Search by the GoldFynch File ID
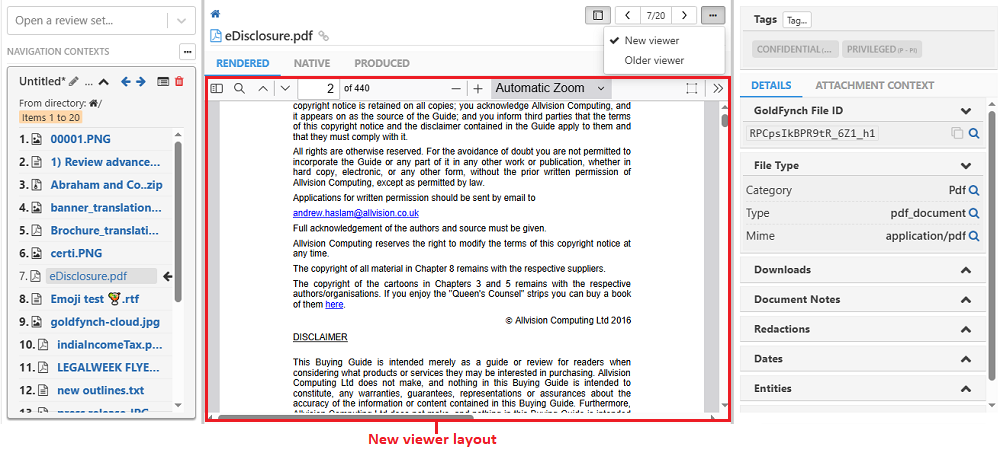 [x=974, y=133]
